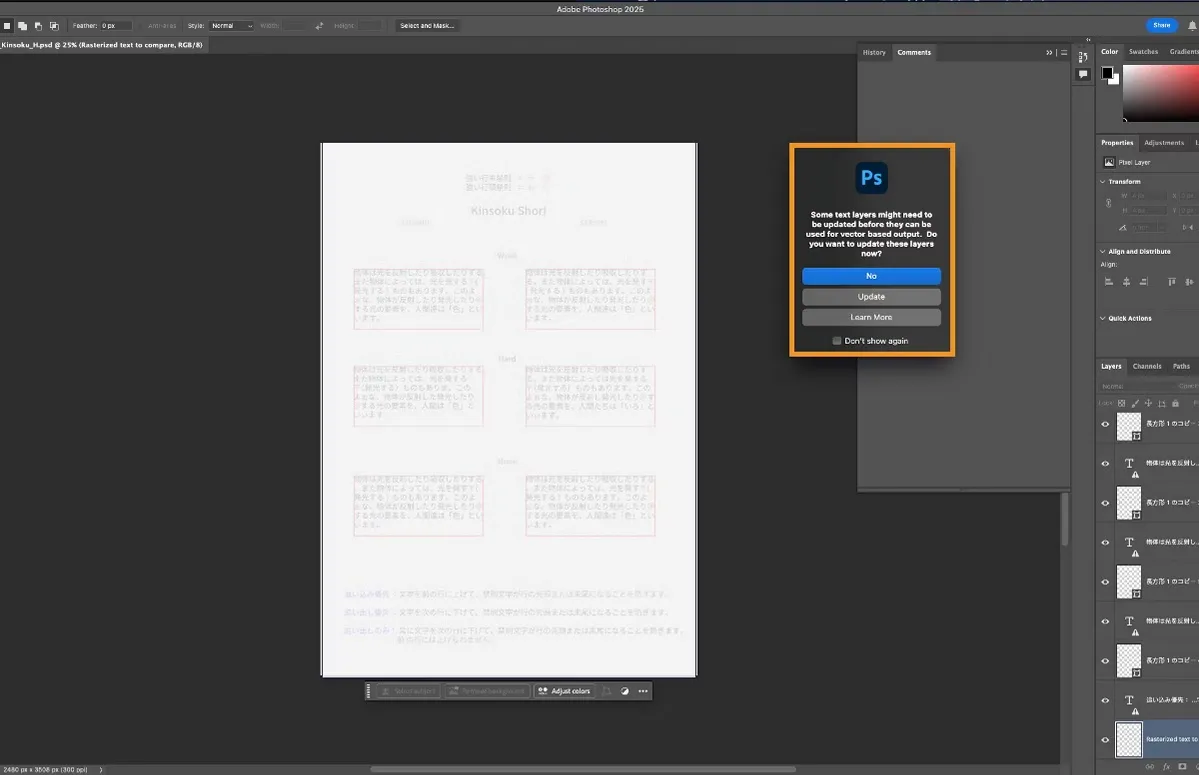Choose the Intersect with selection icon
Viewport: 1199px width, 775px height.
54,25
